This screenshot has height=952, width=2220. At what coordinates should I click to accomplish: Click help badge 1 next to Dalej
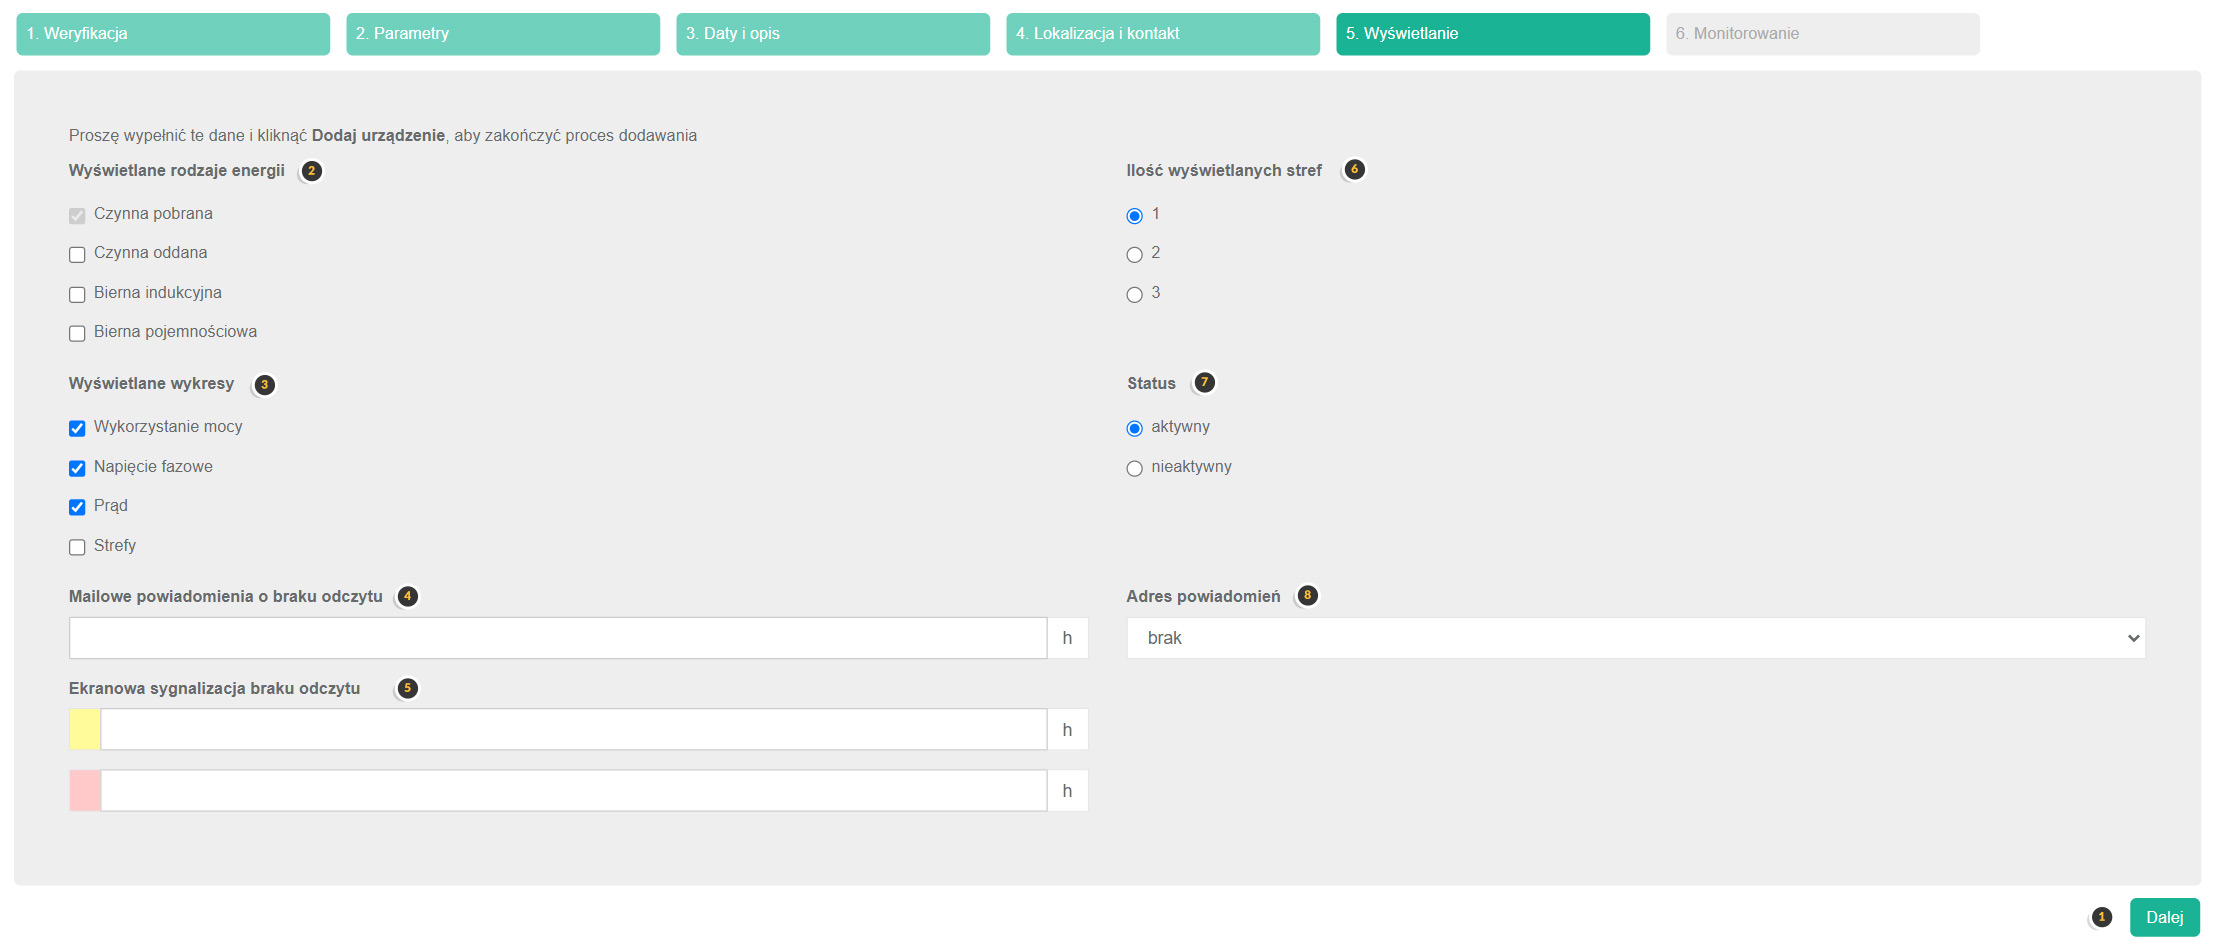(2102, 917)
